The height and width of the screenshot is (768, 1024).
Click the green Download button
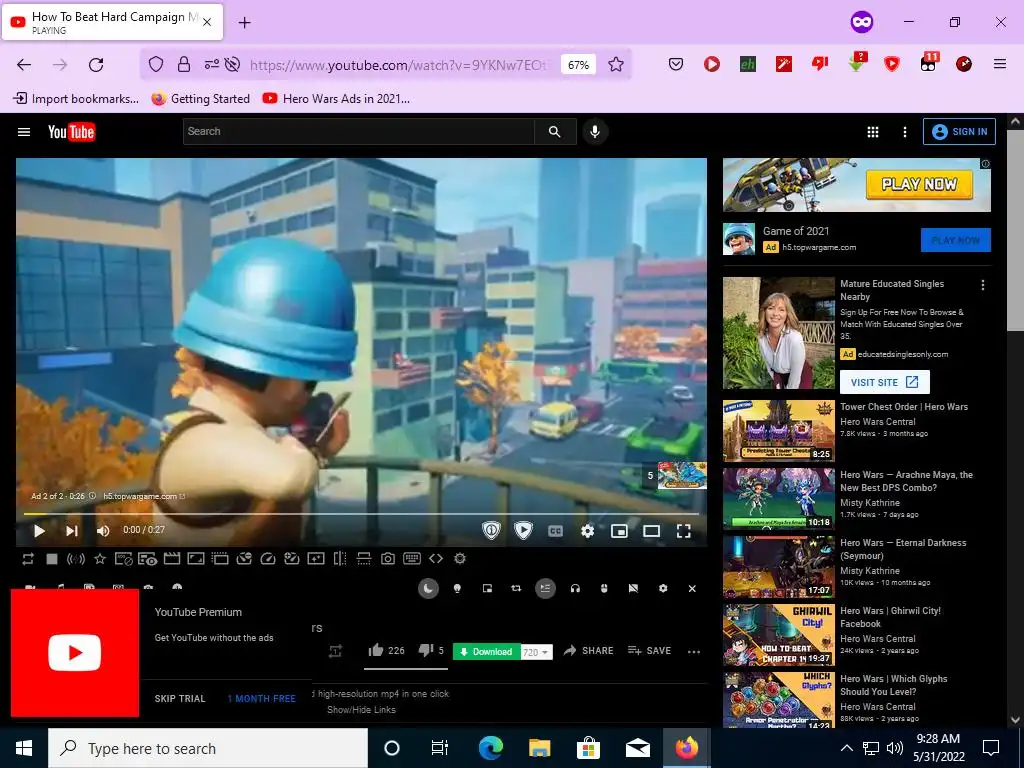pyautogui.click(x=487, y=651)
